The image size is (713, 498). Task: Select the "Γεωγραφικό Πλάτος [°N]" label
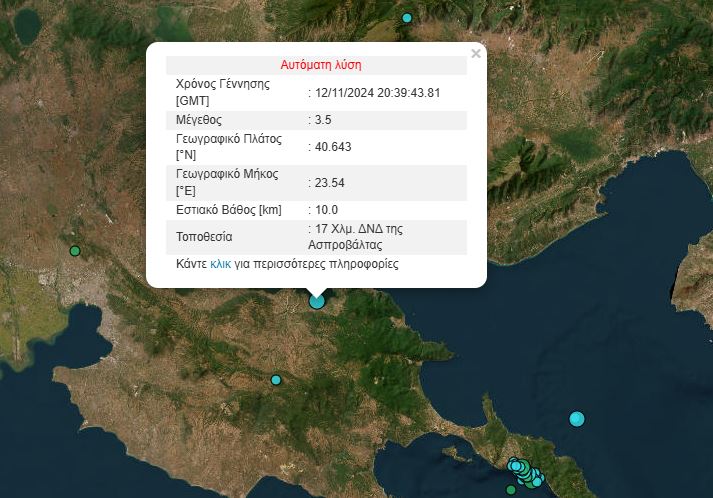(229, 147)
